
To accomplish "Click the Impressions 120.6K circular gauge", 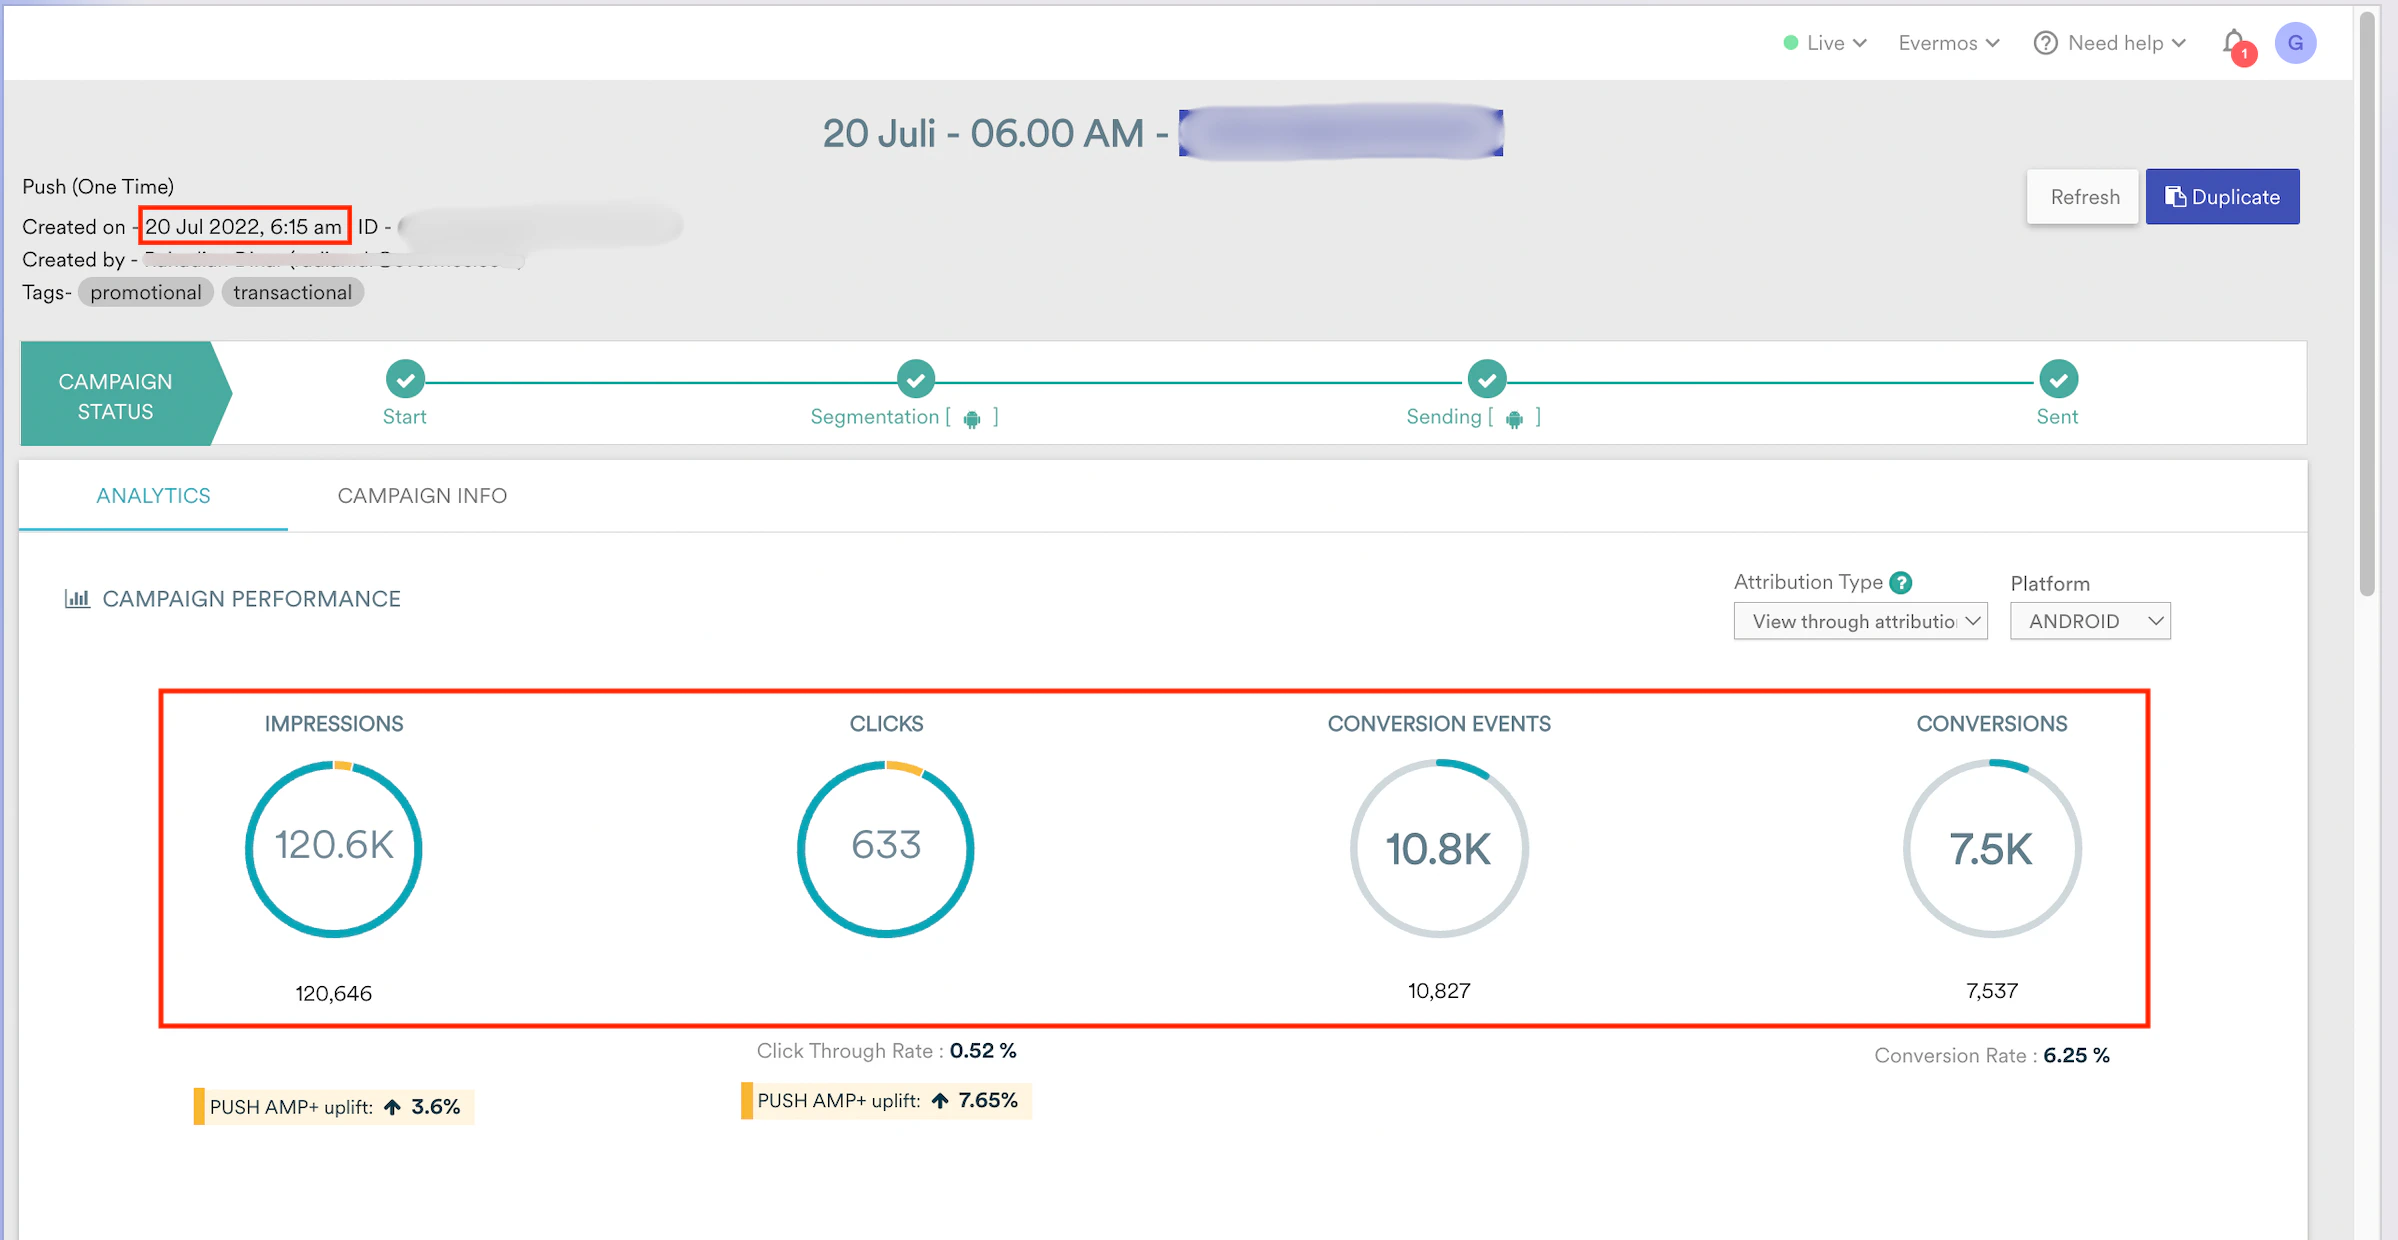I will (334, 848).
